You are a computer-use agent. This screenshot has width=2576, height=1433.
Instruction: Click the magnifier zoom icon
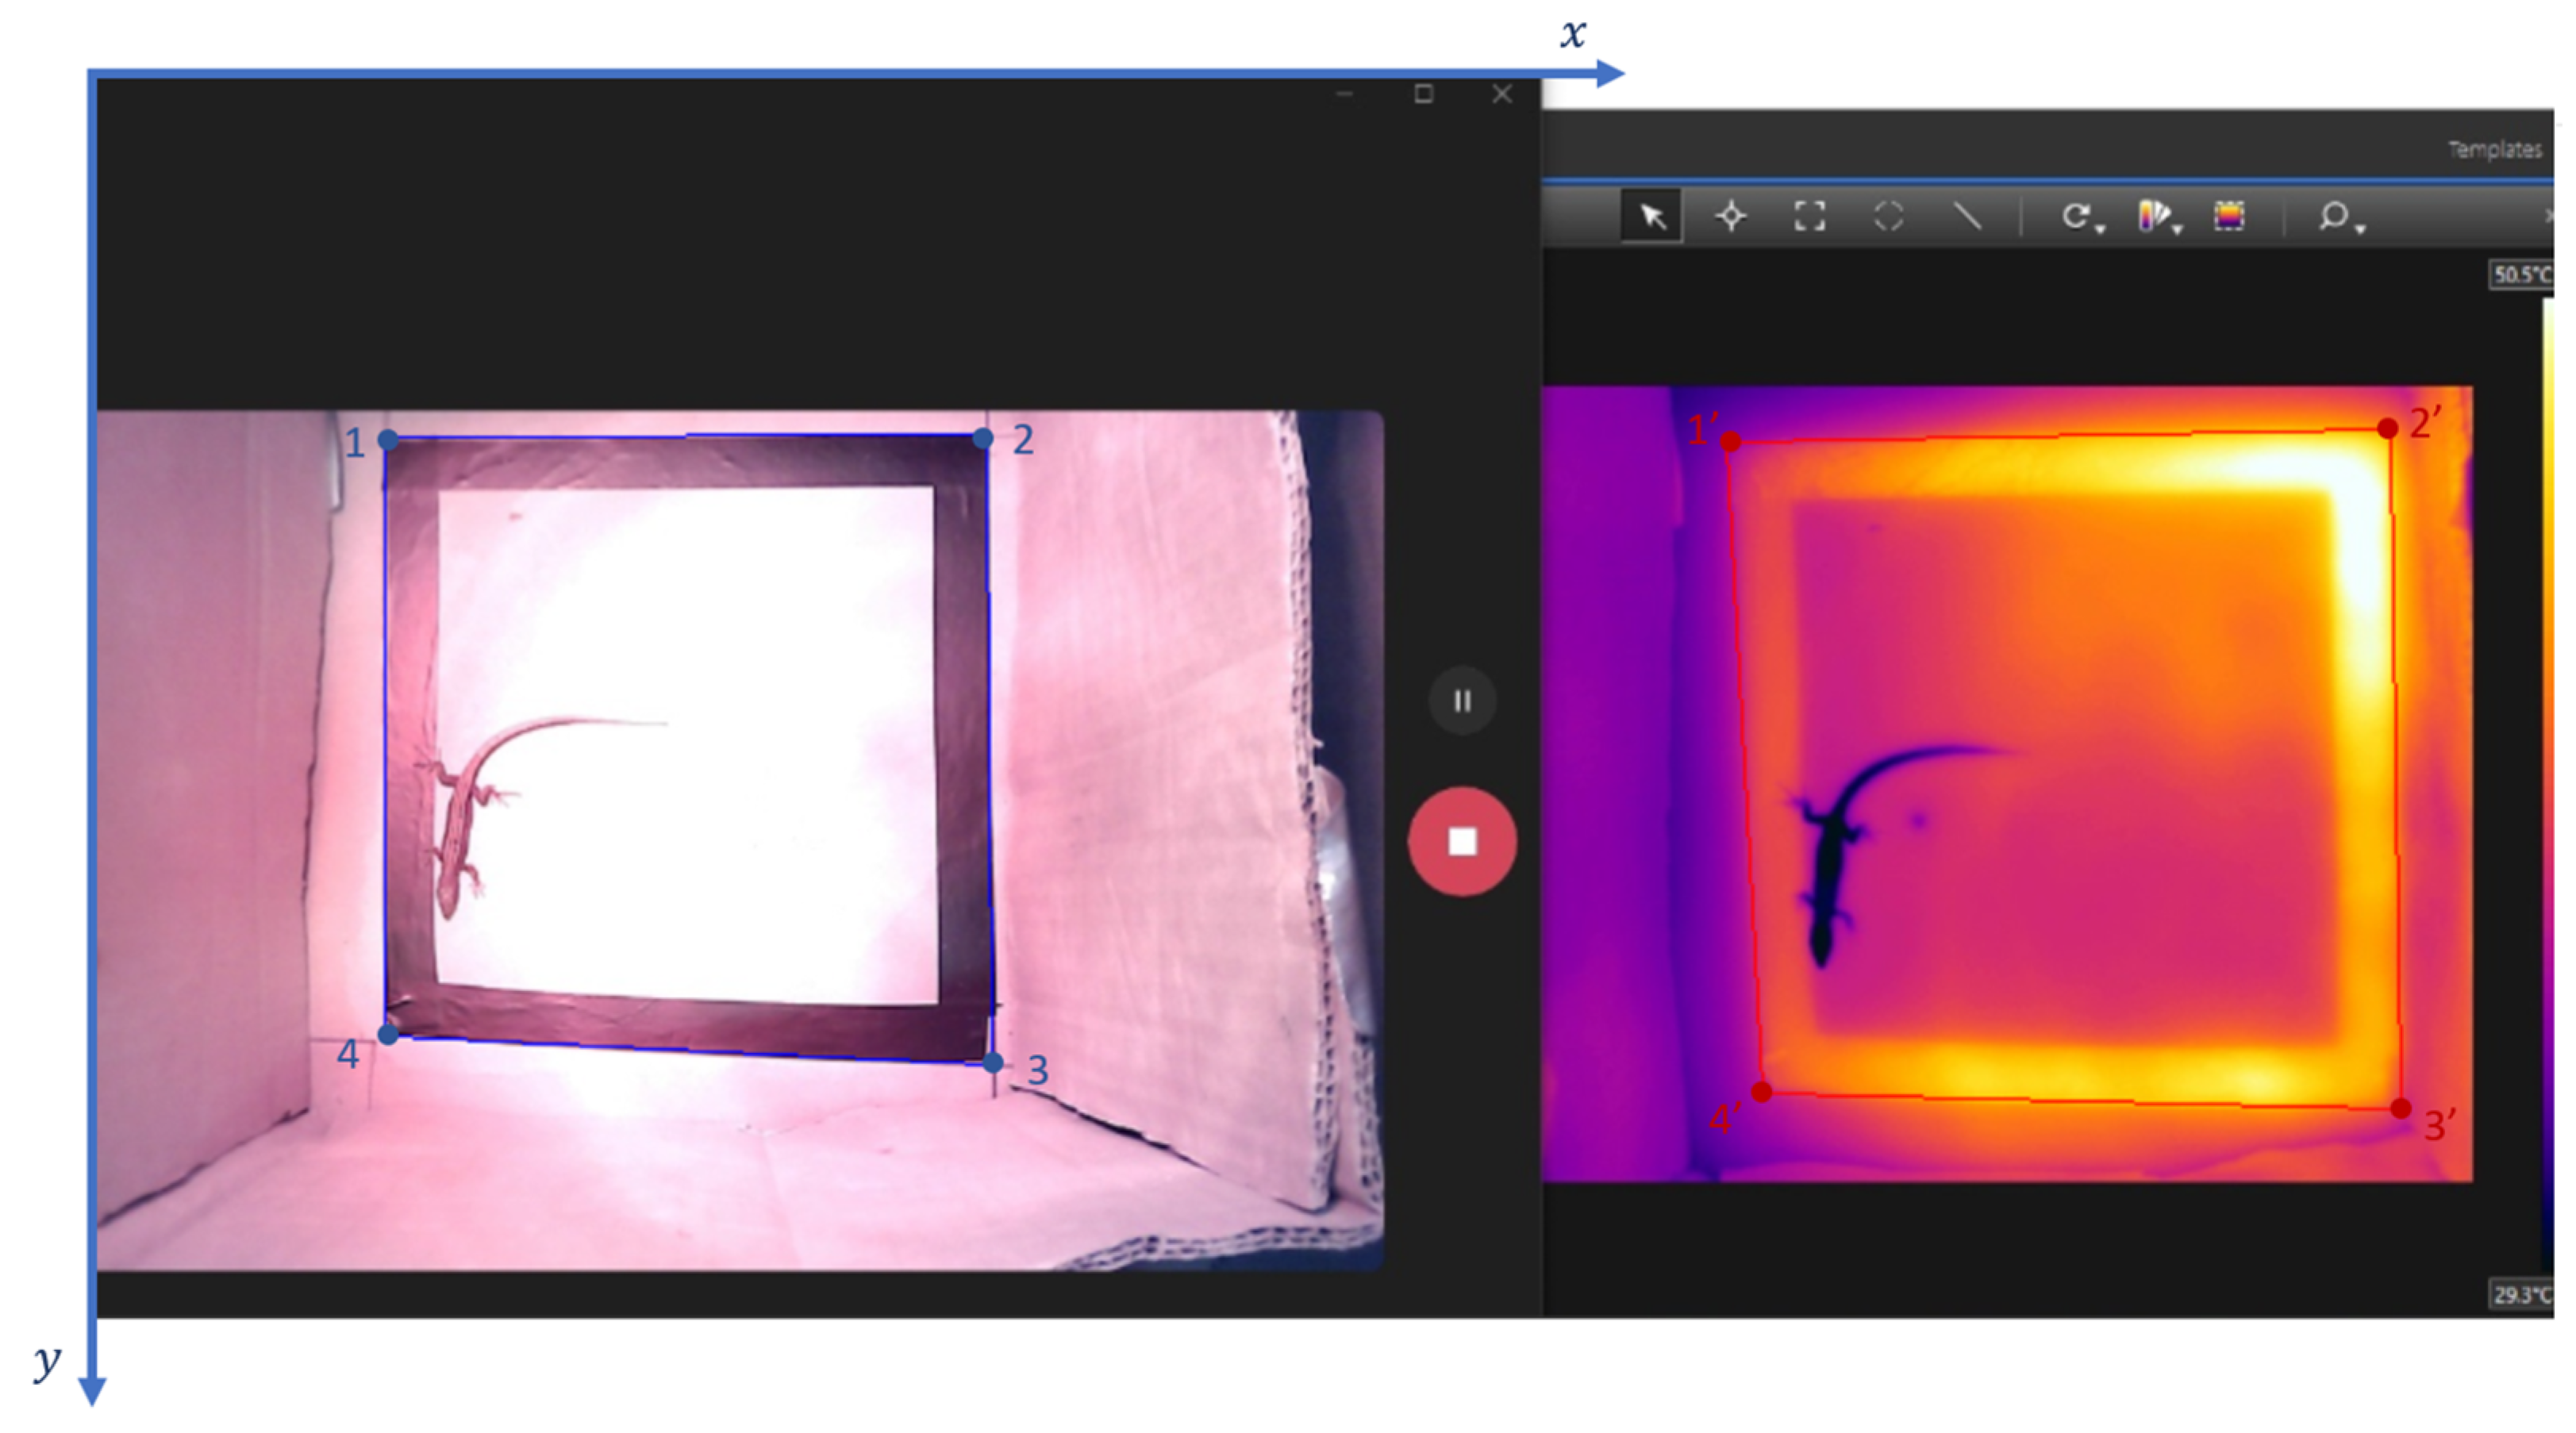(2333, 215)
